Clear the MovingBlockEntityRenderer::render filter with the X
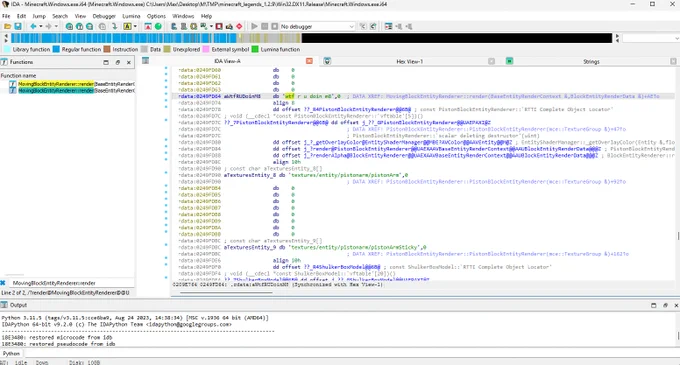Viewport: 680px width, 365px height. click(3, 283)
